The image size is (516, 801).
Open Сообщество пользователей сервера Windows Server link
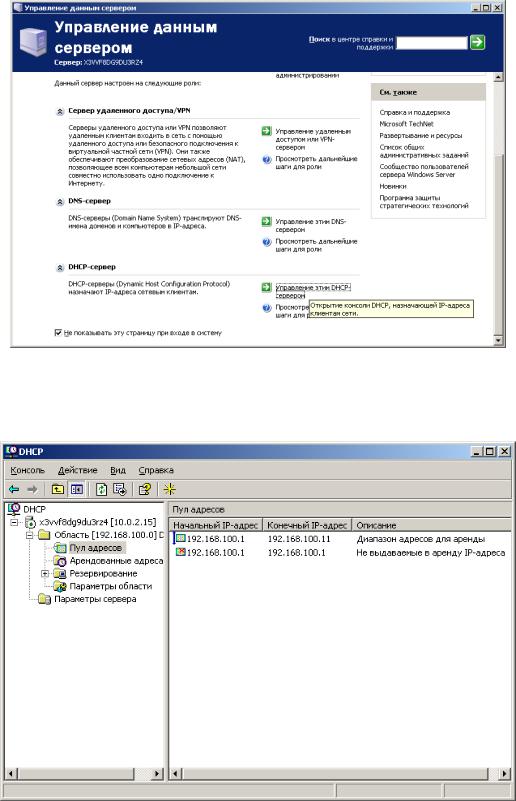point(424,170)
